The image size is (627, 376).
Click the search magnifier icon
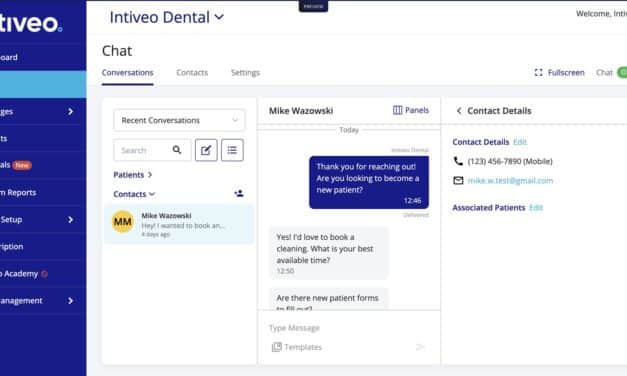pyautogui.click(x=177, y=150)
